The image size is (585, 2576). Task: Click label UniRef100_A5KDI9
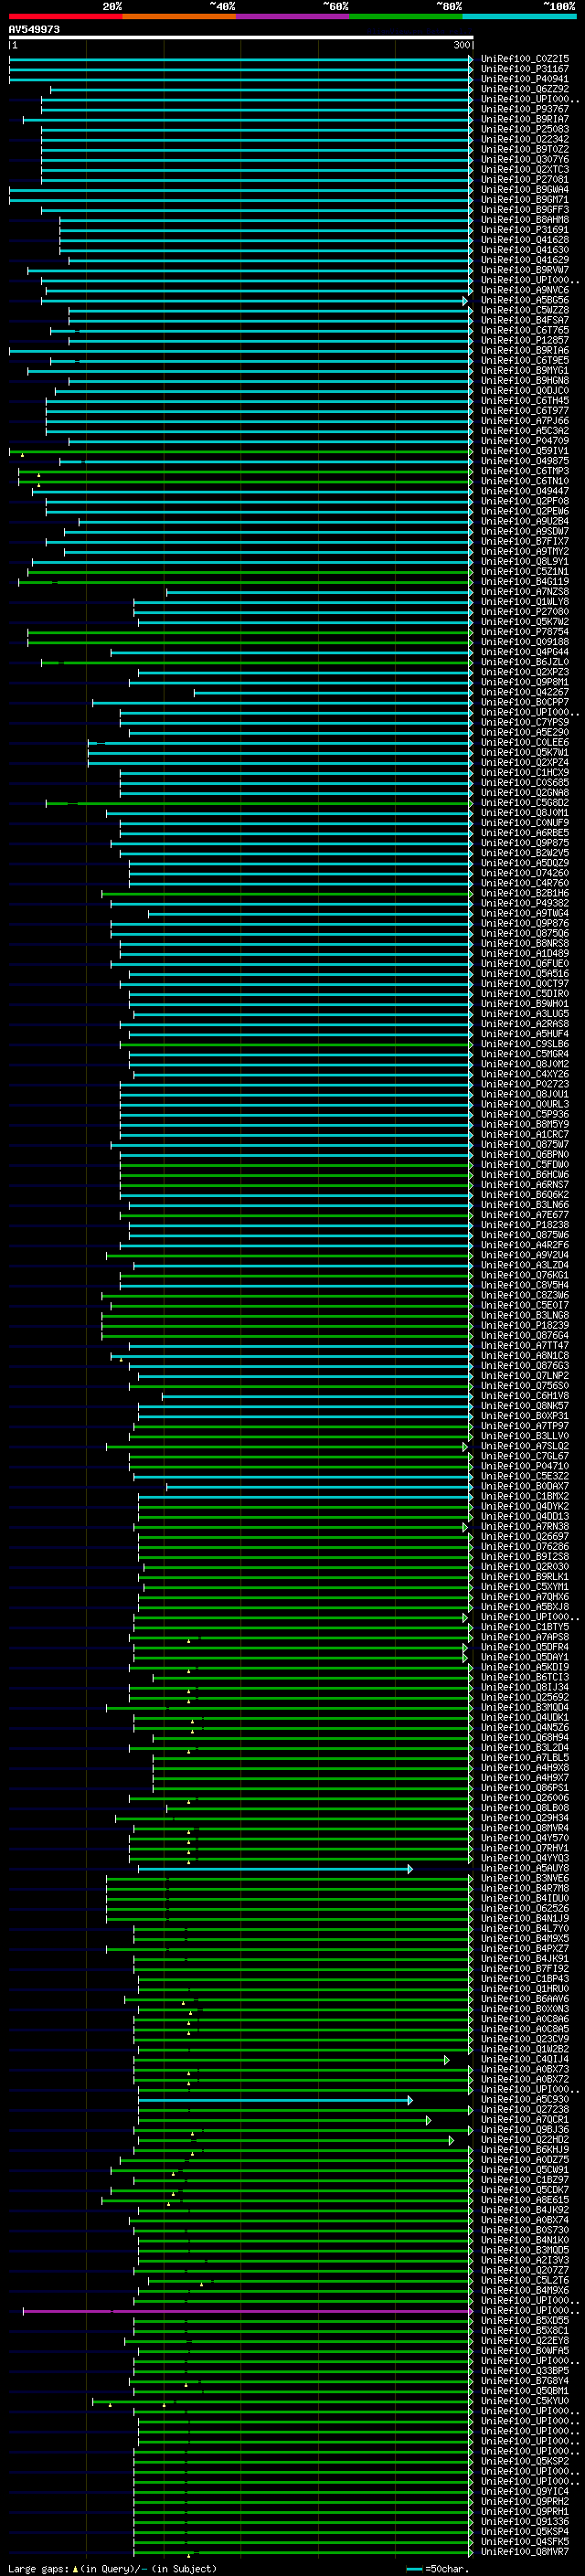coord(525,1667)
